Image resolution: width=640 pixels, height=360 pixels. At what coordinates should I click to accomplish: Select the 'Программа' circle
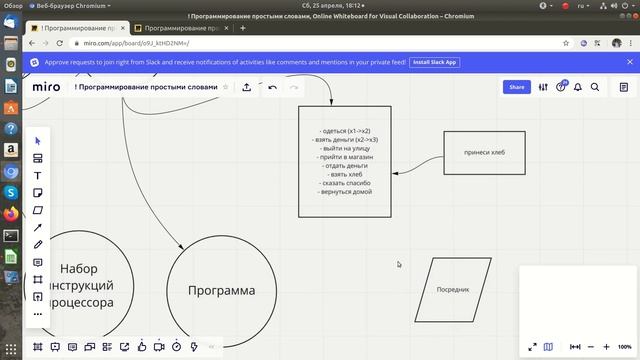point(222,291)
